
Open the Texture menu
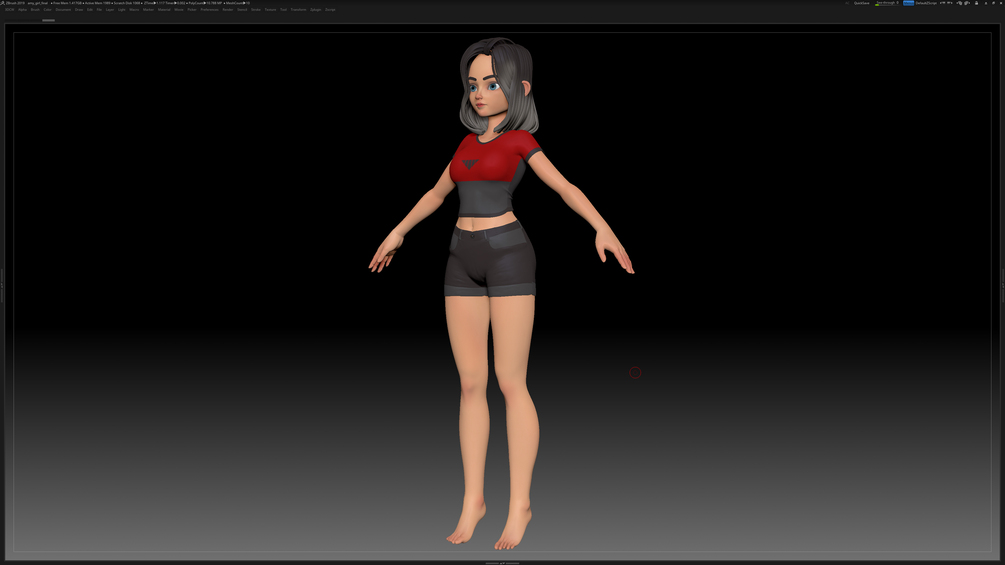[x=270, y=10]
